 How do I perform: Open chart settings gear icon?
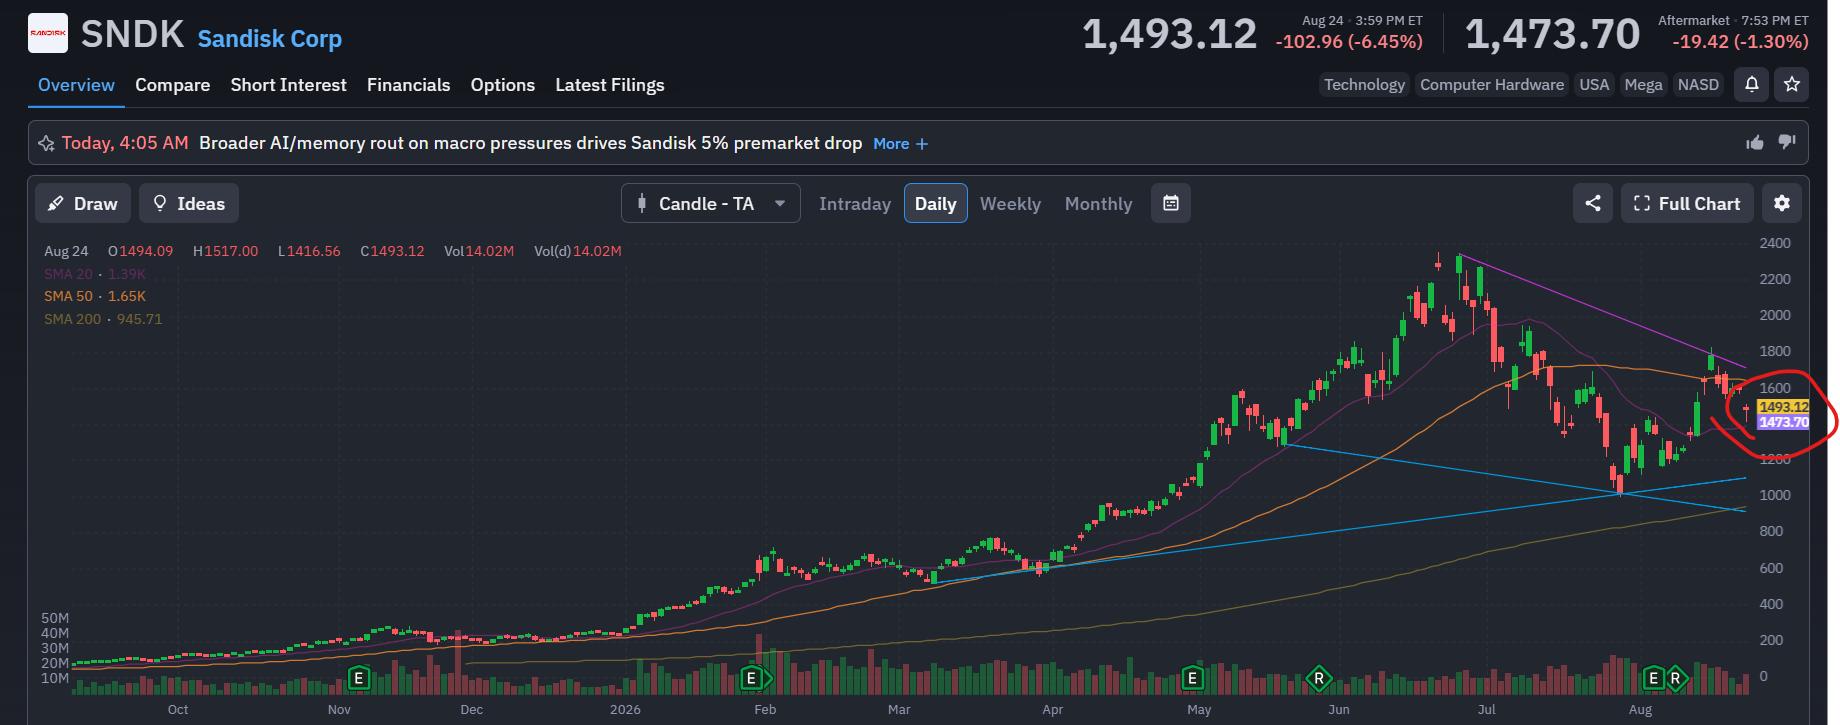(x=1782, y=204)
